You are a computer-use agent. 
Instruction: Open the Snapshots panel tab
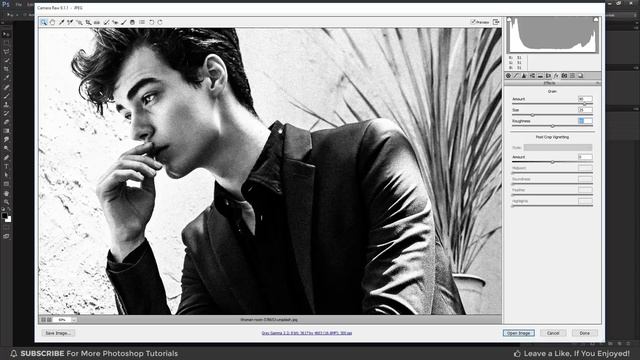(x=580, y=76)
